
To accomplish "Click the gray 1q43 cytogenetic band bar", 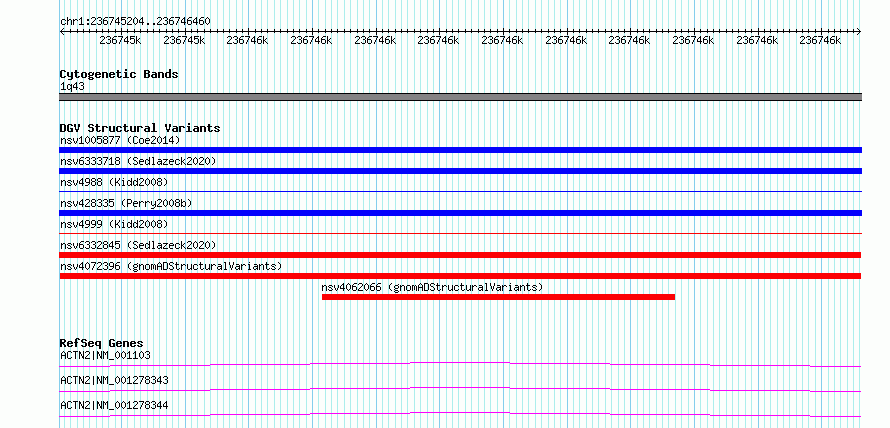I will pos(460,97).
